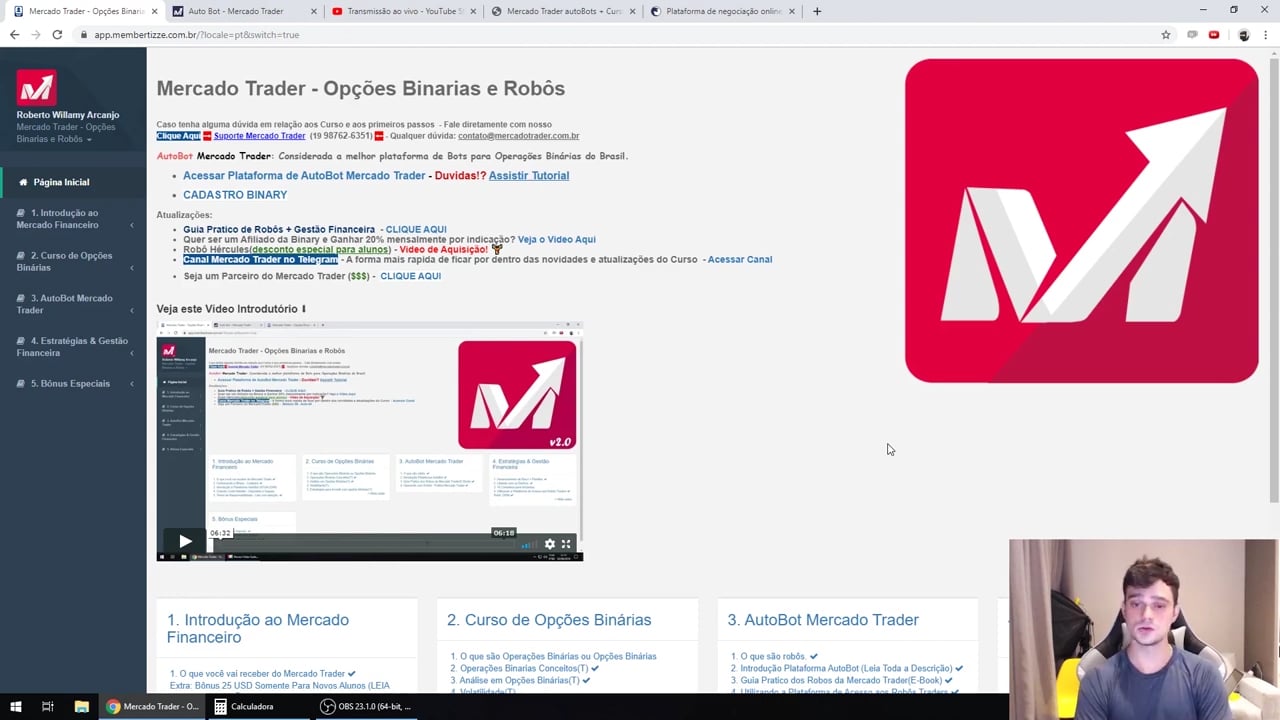
Task: Expand 3. AutoBot Mercado Trader sidebar section
Action: pos(73,304)
